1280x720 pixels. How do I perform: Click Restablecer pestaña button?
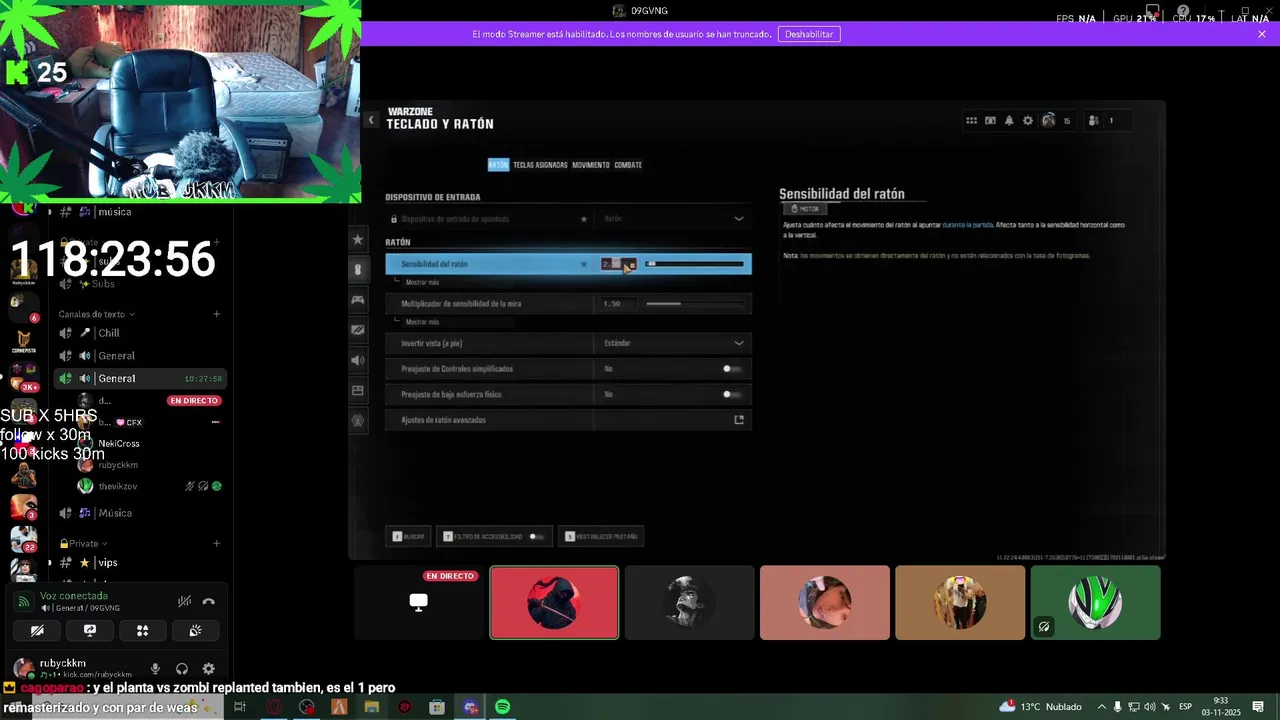pyautogui.click(x=601, y=537)
